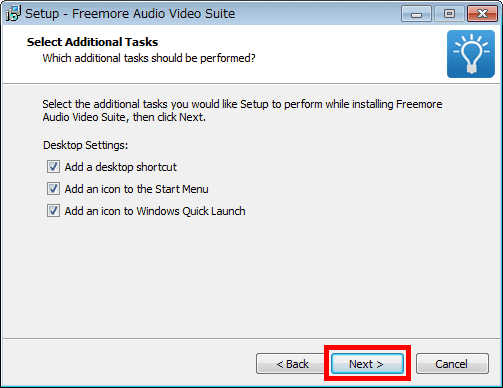This screenshot has height=388, width=503.
Task: Click the Select Additional Tasks heading
Action: coord(92,42)
